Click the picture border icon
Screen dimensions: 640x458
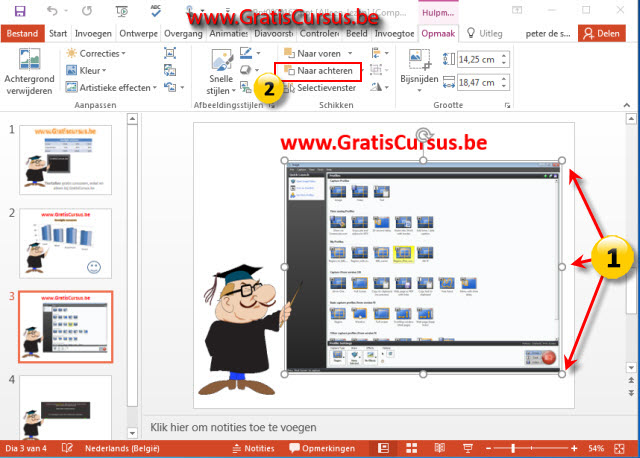246,53
